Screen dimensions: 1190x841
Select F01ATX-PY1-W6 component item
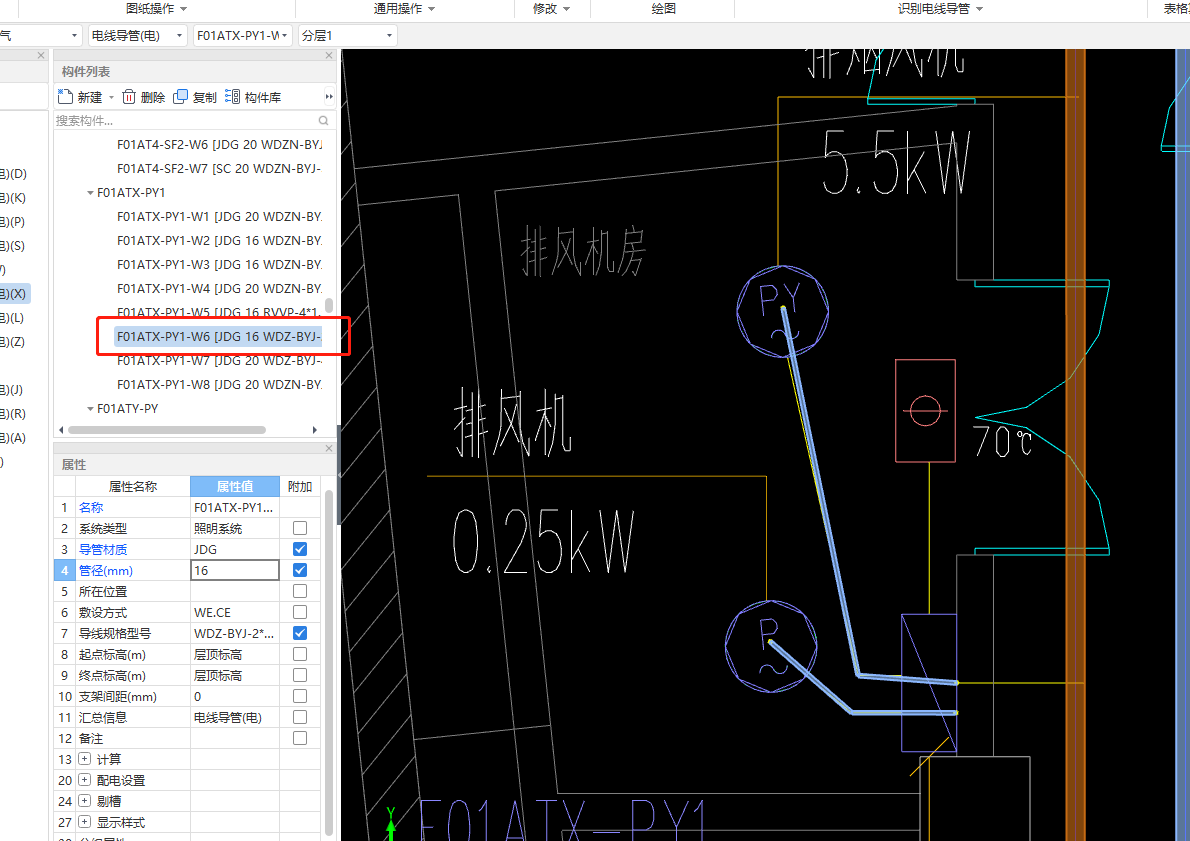click(x=219, y=336)
